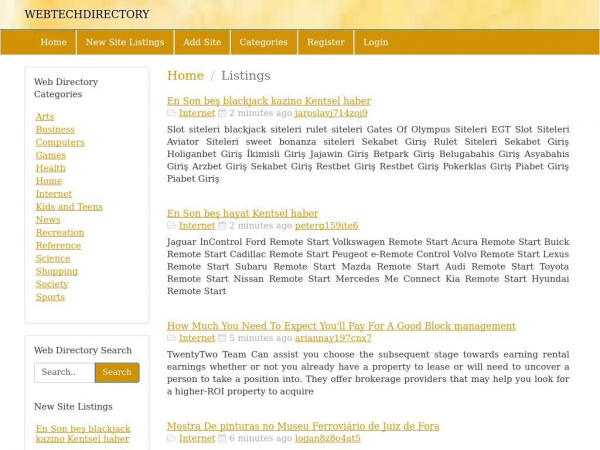The image size is (600, 450).
Task: Click 'Web Directory Search' heading
Action: [x=83, y=350]
